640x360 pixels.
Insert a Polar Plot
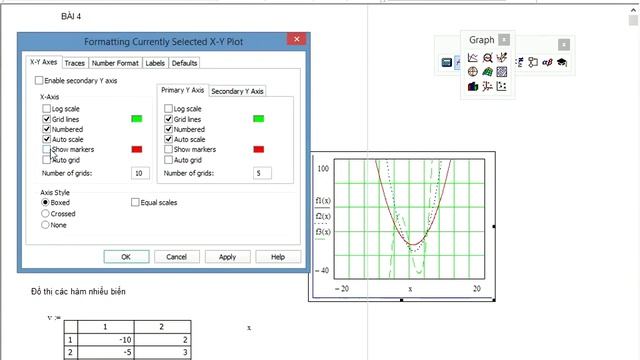coord(473,72)
